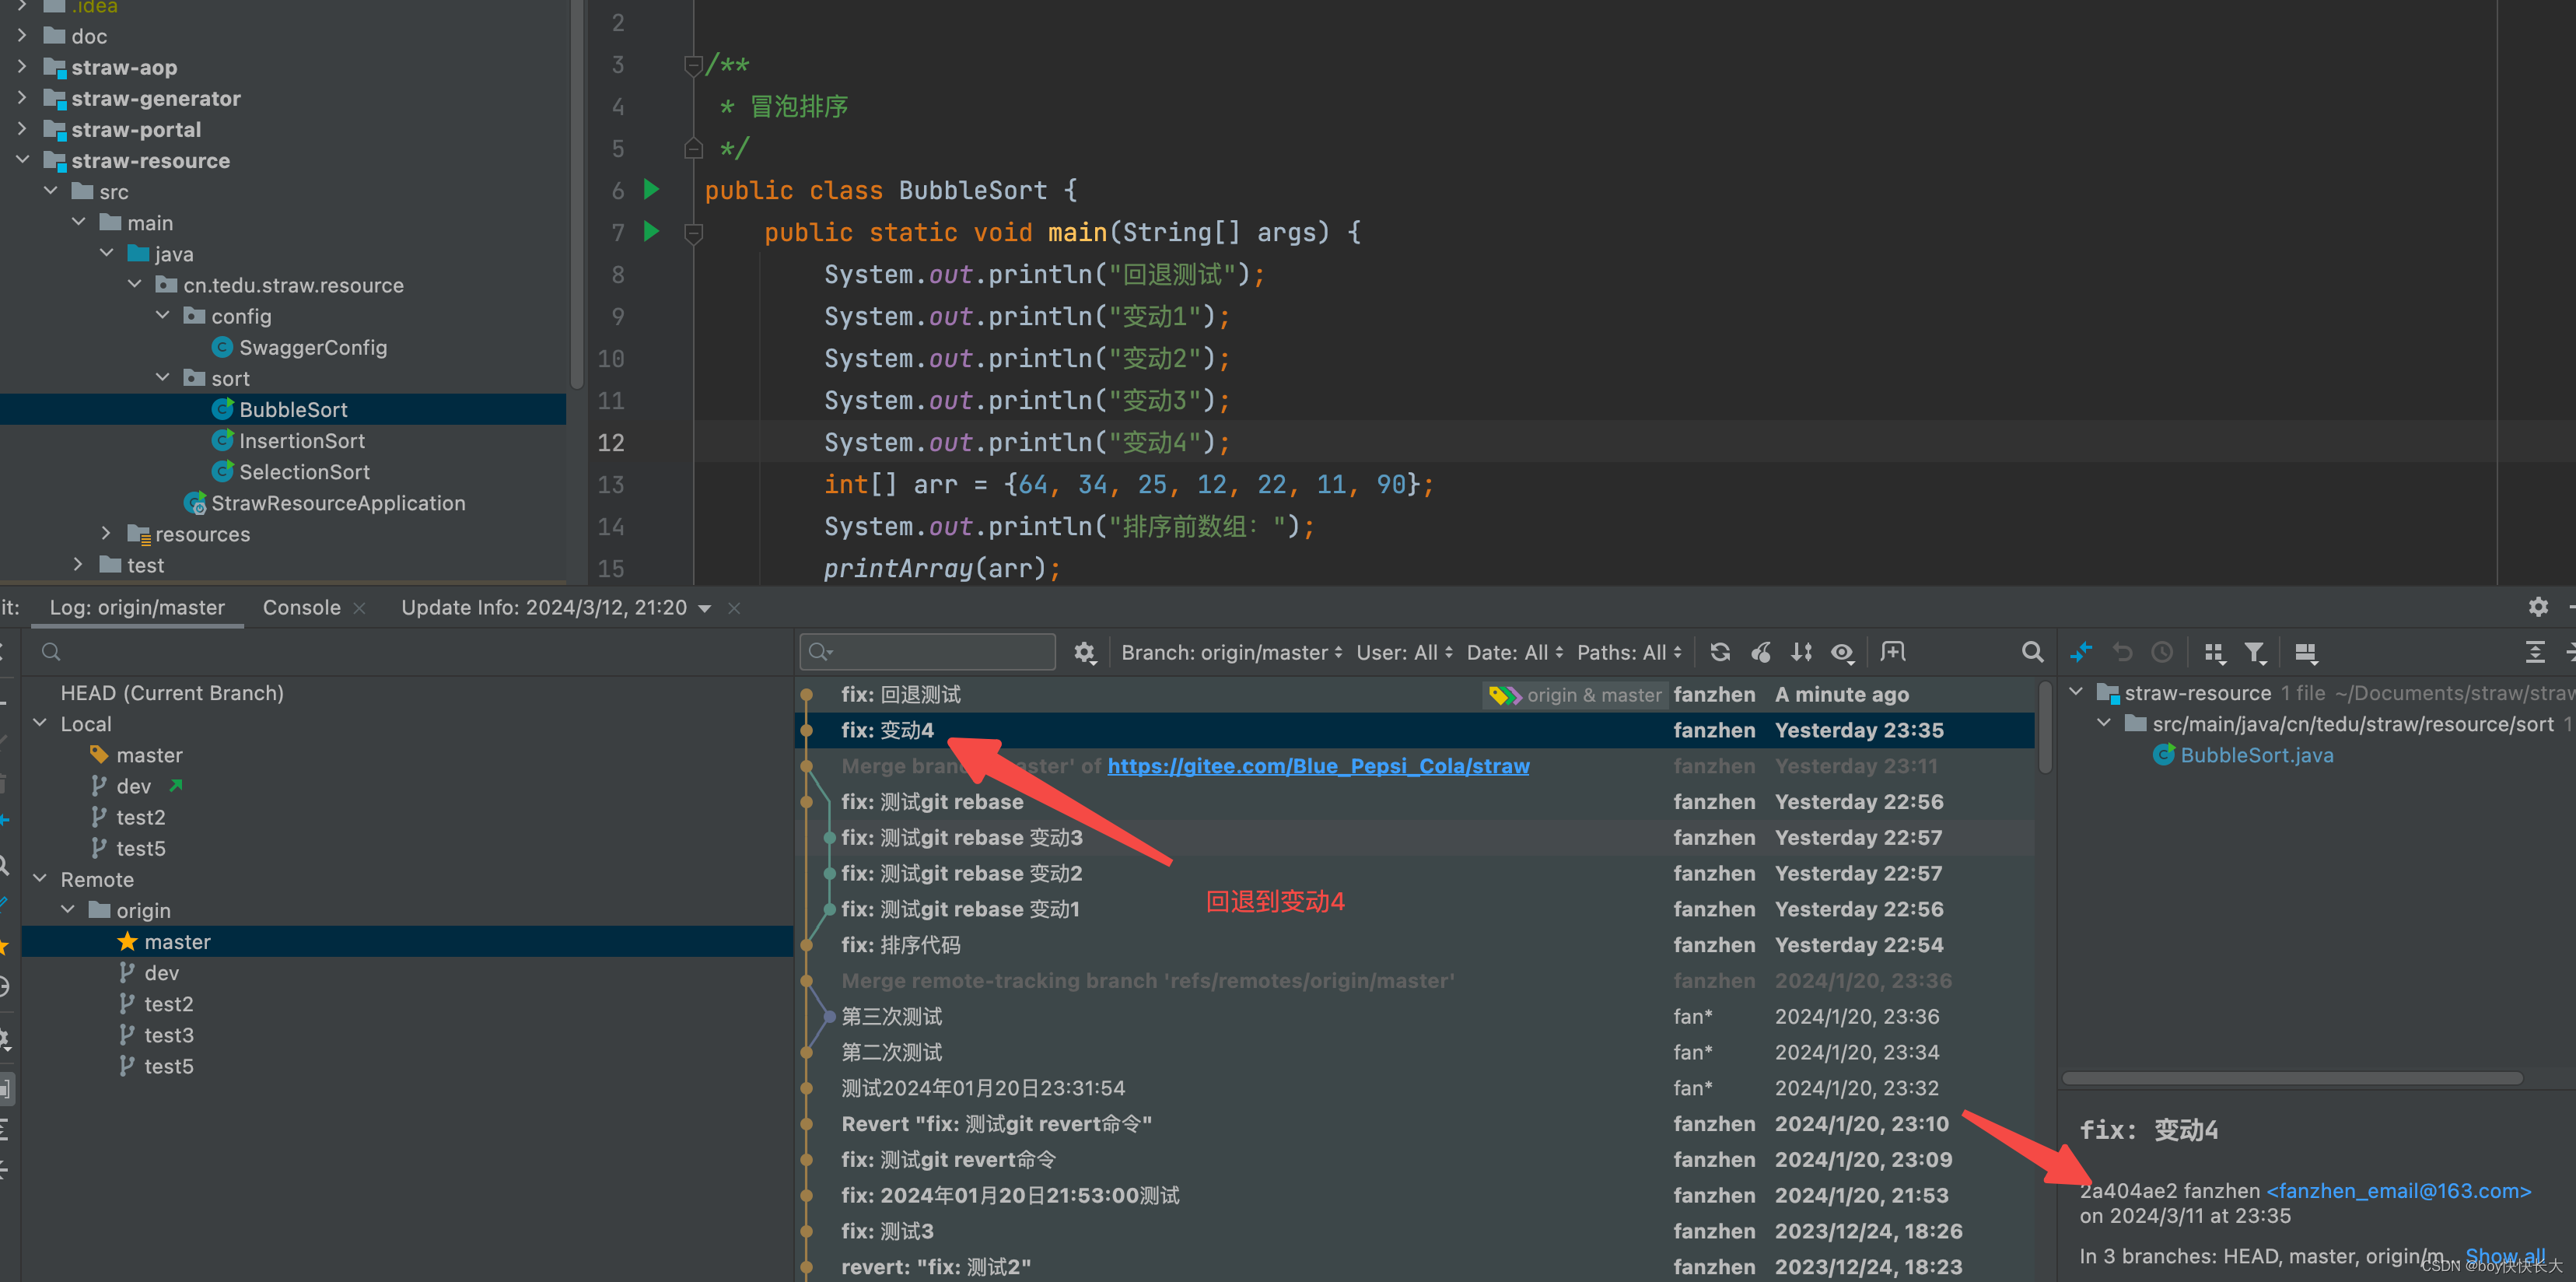Close the Update Info tab
The width and height of the screenshot is (2576, 1282).
coord(734,608)
